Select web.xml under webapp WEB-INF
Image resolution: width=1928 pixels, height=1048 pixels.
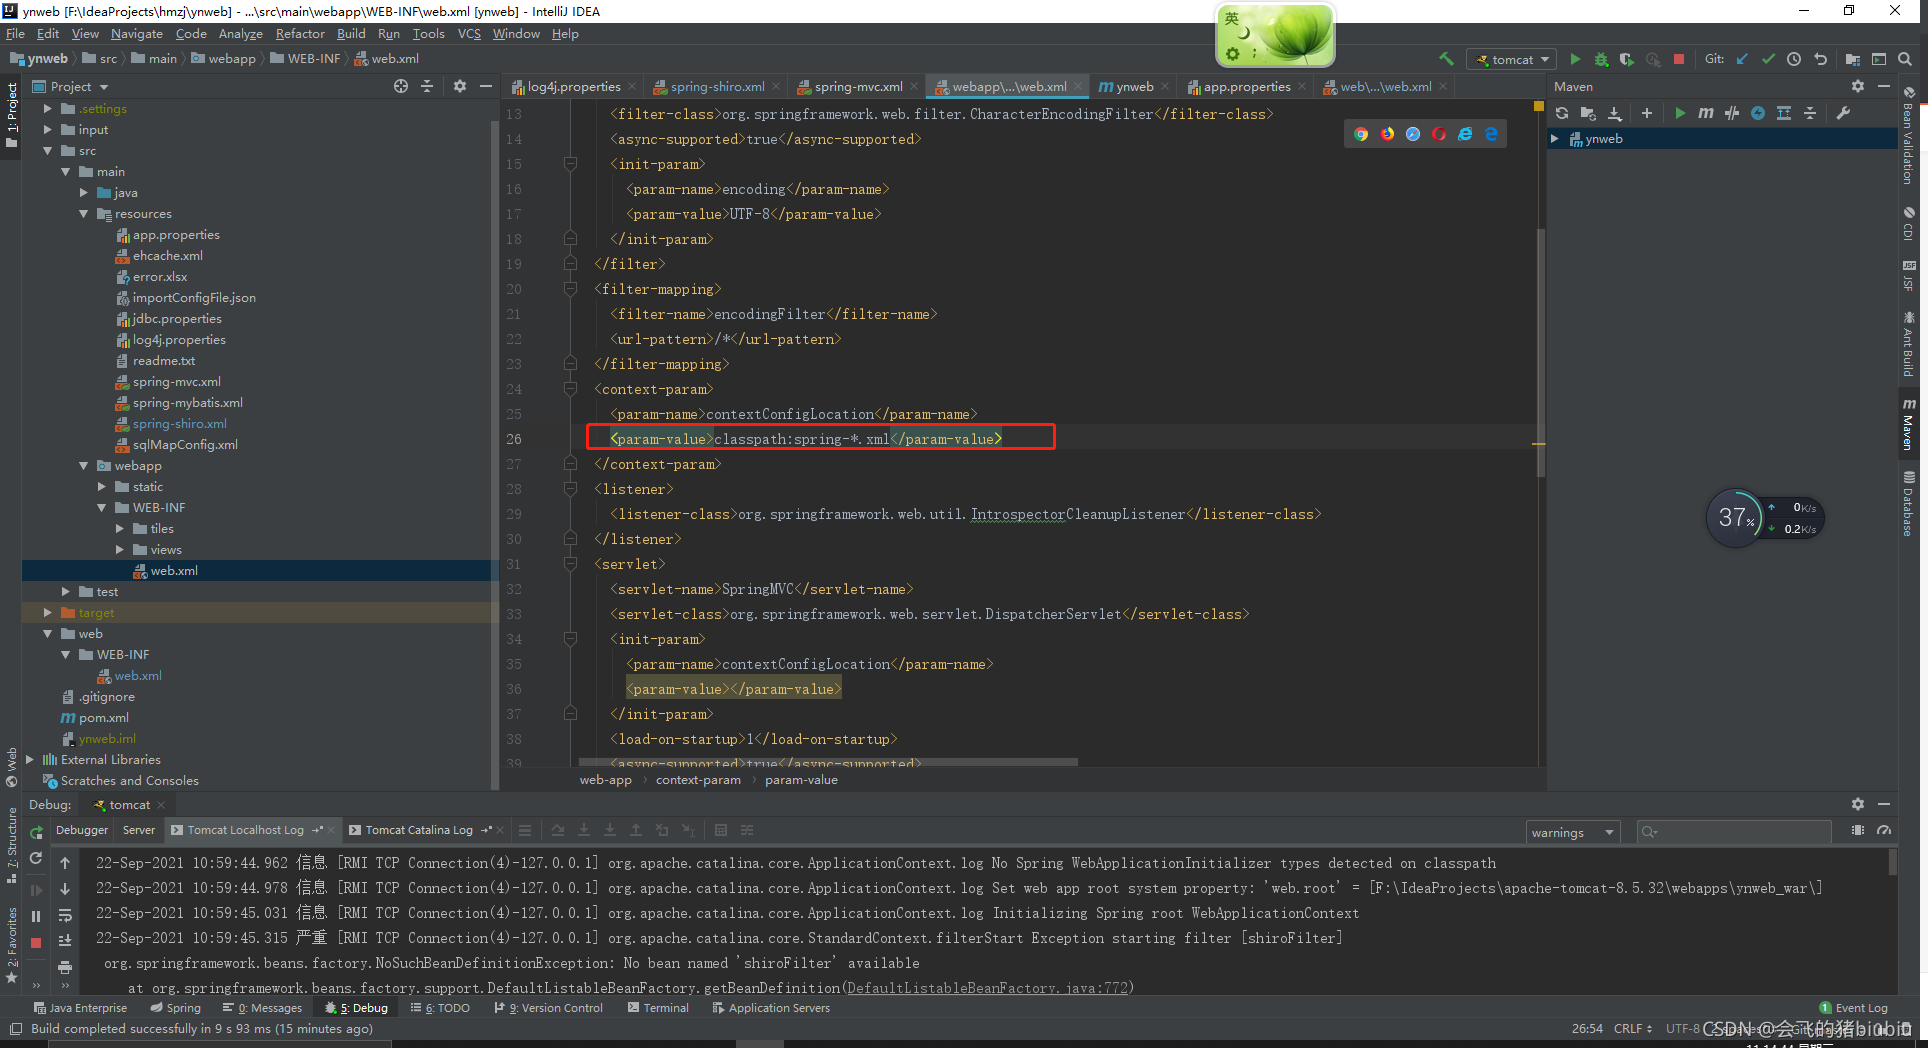176,570
